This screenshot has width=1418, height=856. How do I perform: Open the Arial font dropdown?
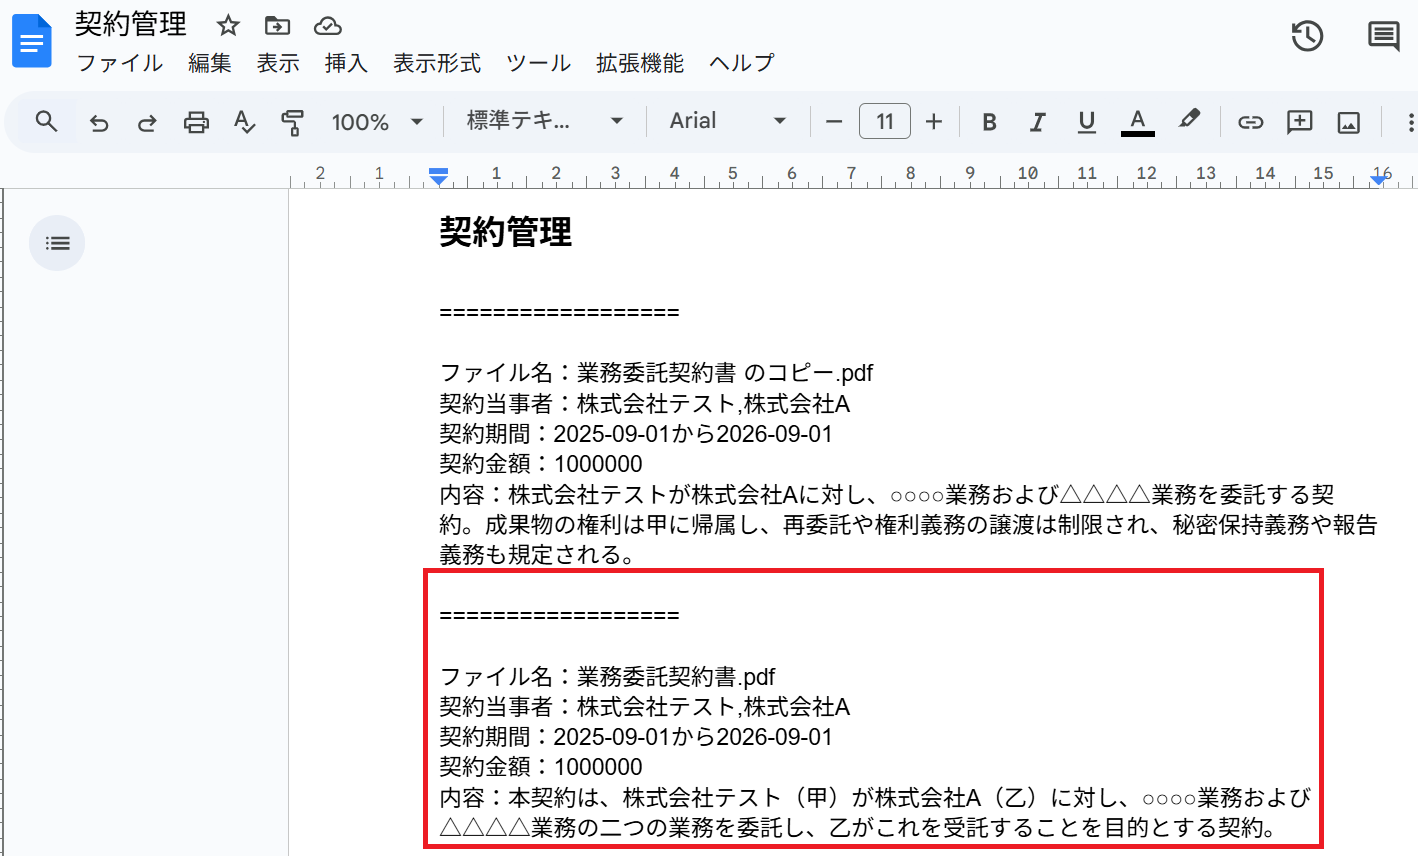[727, 122]
